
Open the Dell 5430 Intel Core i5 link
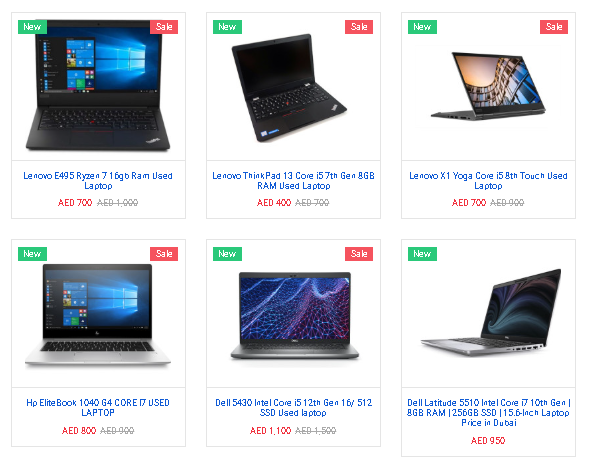pyautogui.click(x=293, y=408)
